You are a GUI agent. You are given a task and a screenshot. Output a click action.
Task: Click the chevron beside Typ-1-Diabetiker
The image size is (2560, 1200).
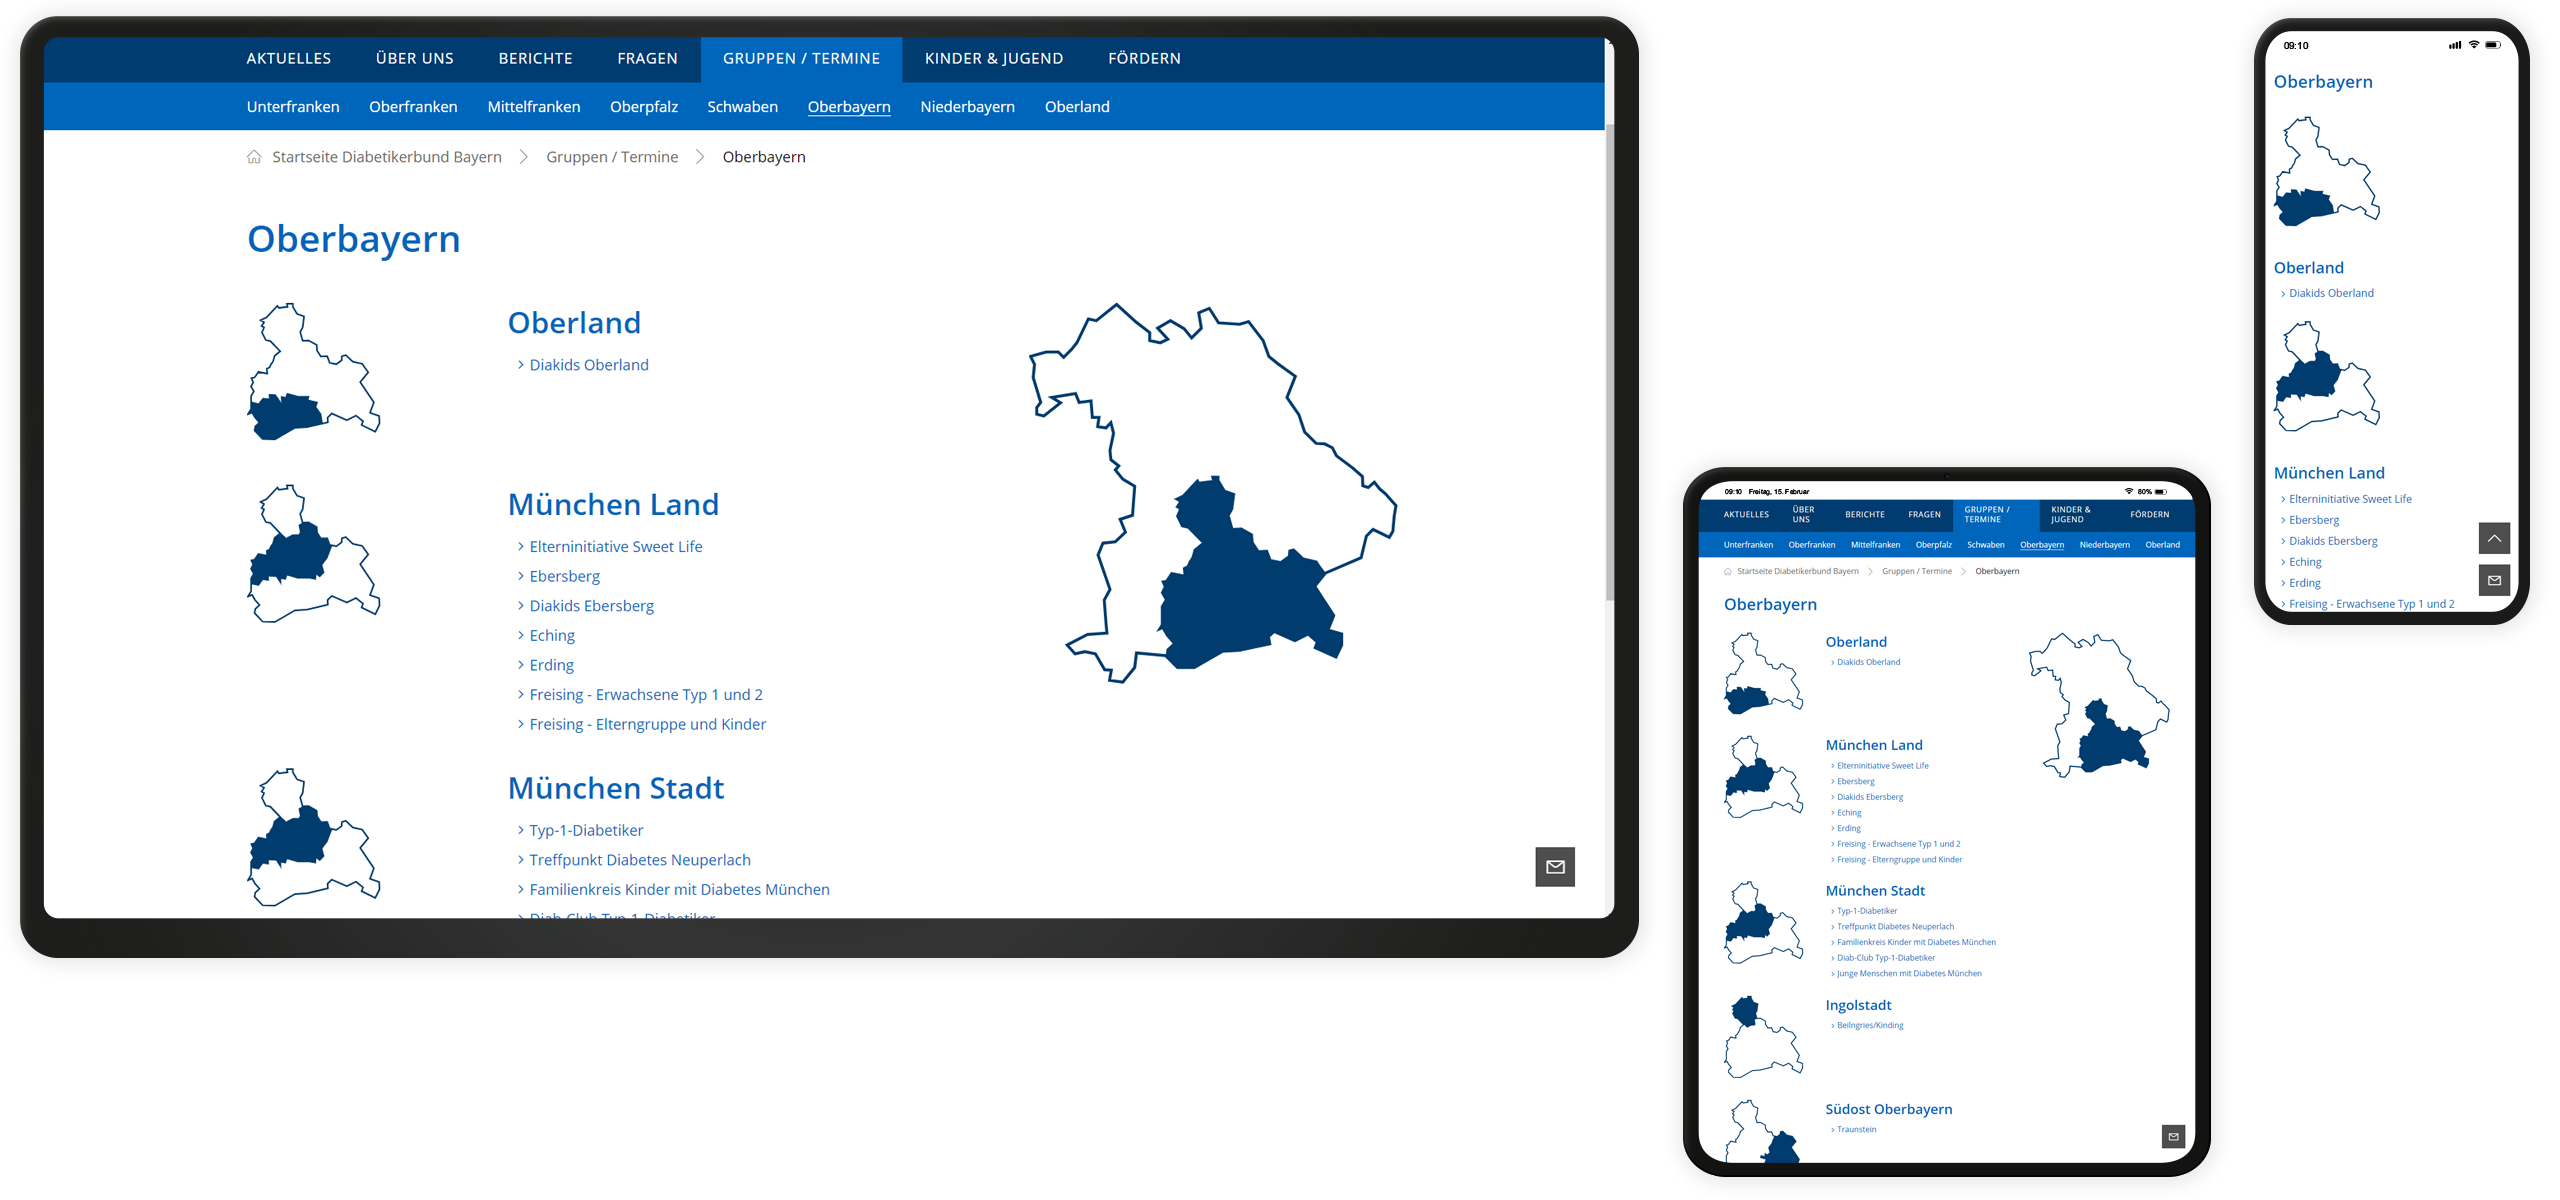tap(522, 830)
